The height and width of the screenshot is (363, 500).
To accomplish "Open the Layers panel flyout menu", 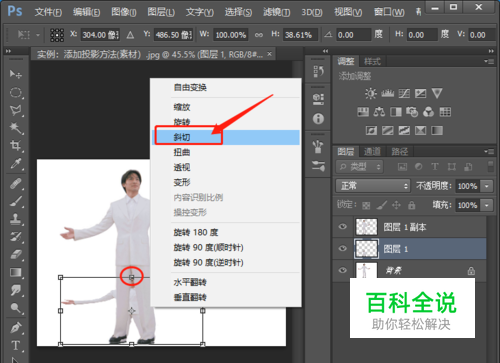I will click(489, 152).
